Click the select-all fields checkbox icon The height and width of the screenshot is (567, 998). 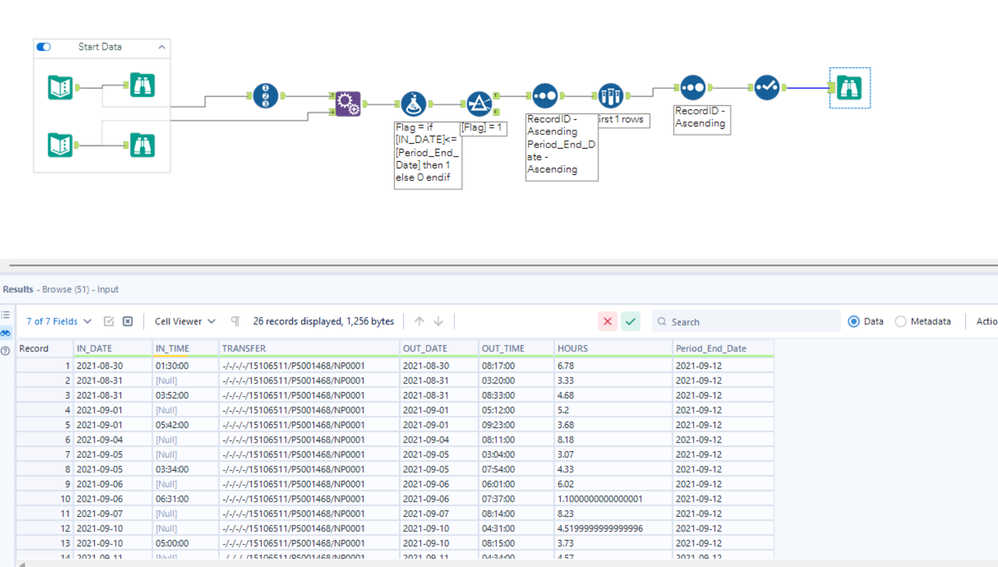point(109,321)
